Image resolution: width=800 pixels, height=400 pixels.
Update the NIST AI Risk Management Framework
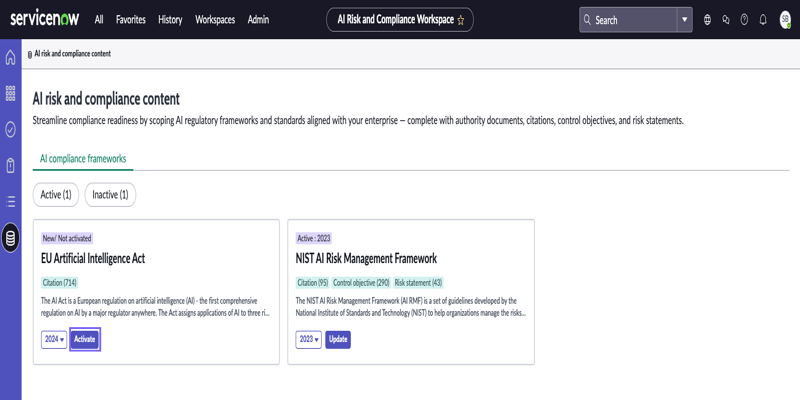(338, 340)
